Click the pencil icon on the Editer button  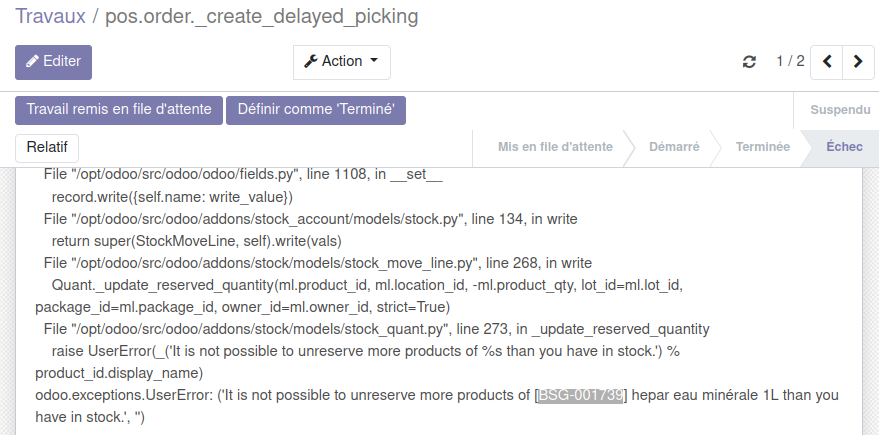click(33, 61)
